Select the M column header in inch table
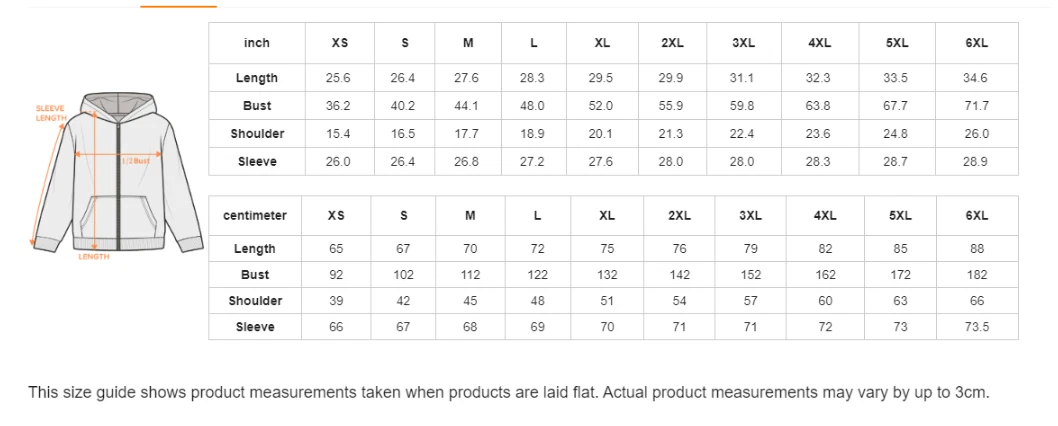The height and width of the screenshot is (426, 1058). pos(468,43)
